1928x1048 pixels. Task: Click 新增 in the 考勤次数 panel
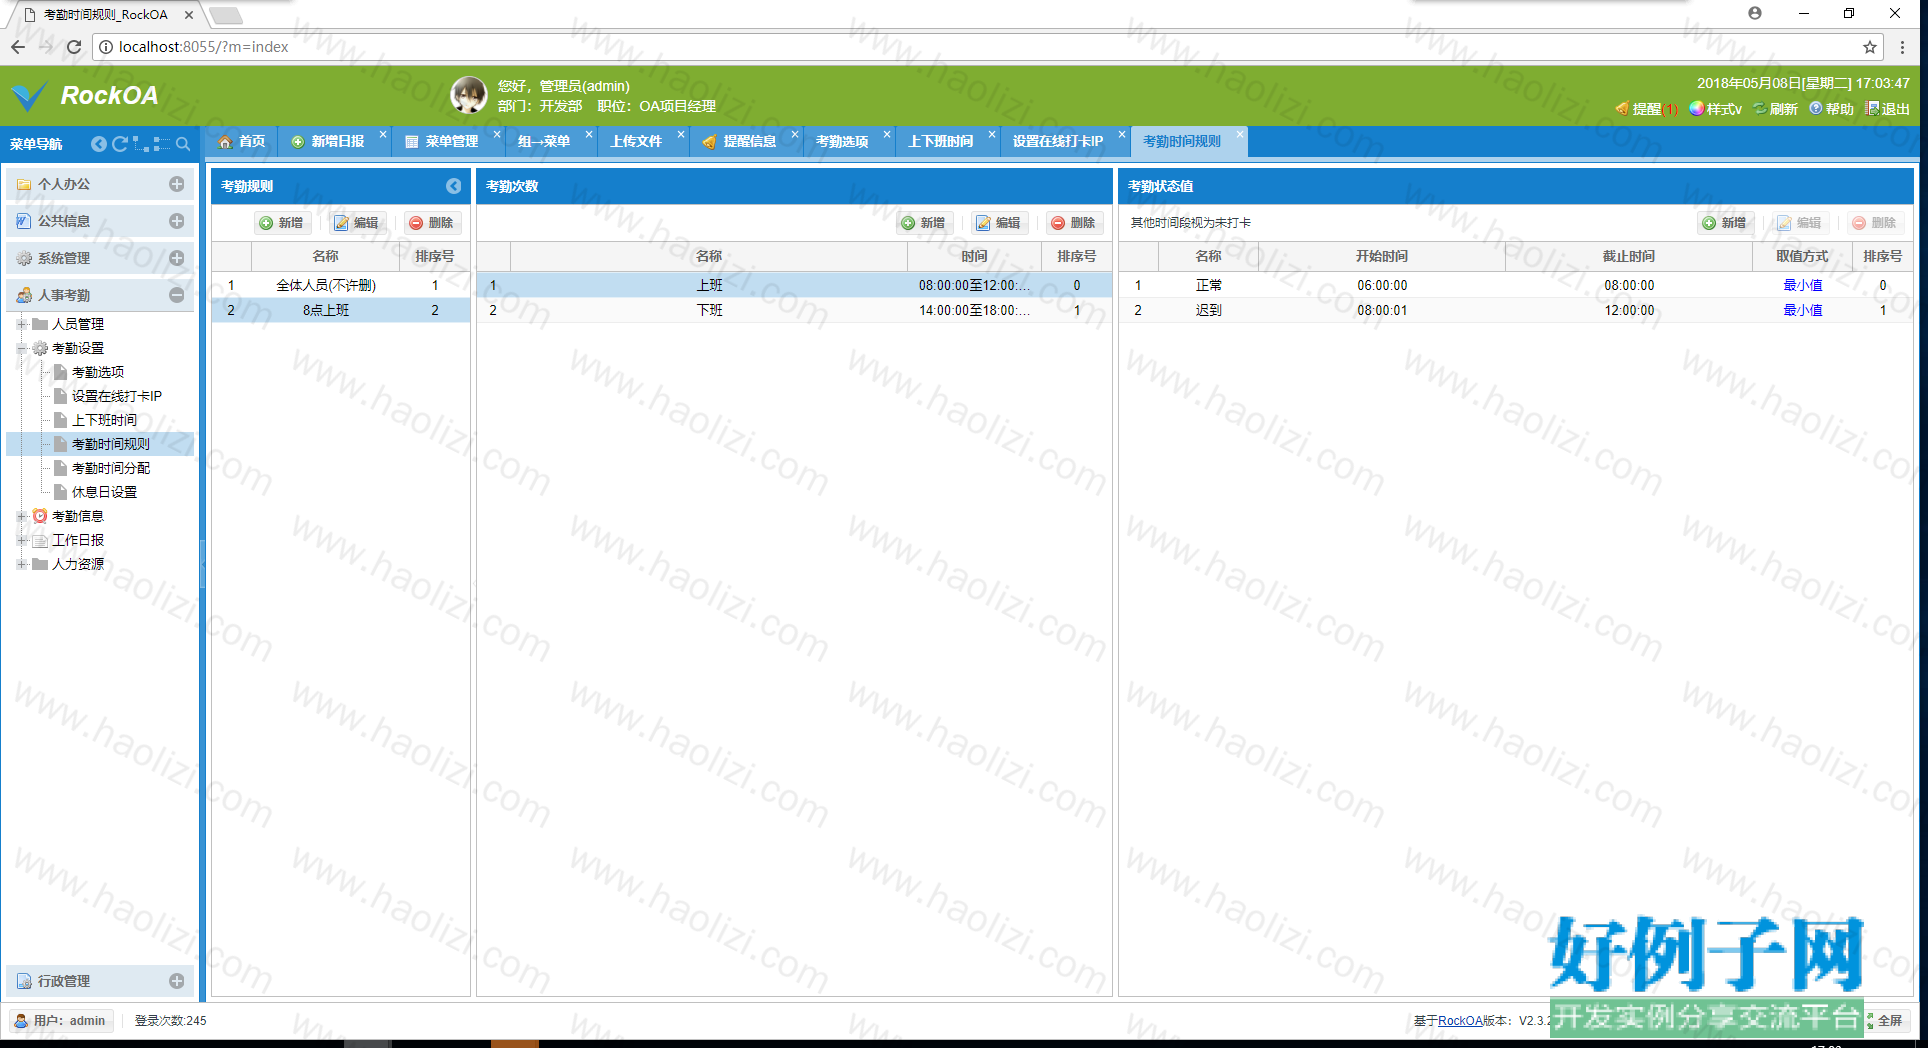click(x=923, y=223)
